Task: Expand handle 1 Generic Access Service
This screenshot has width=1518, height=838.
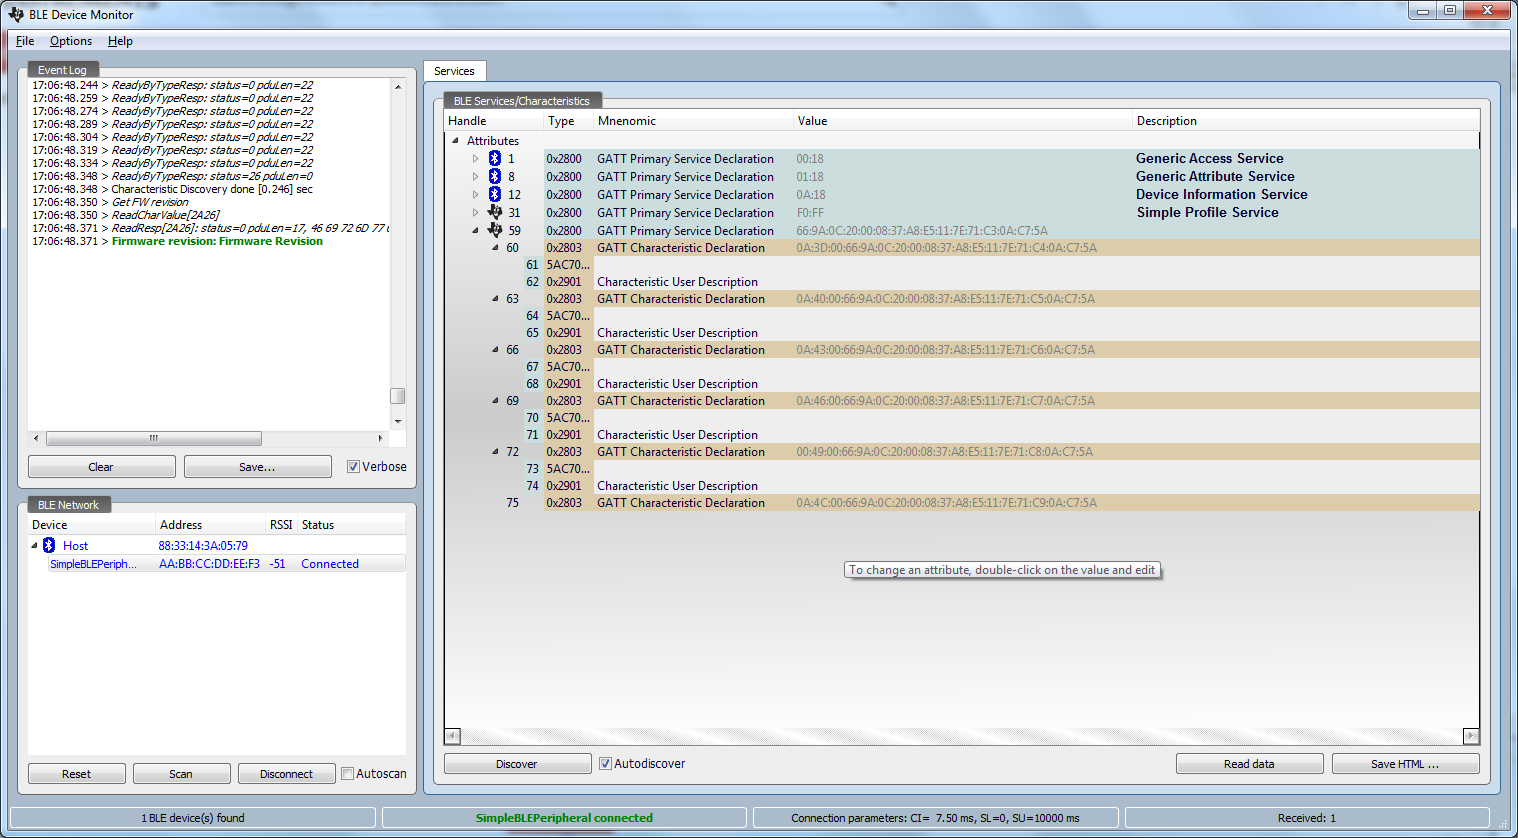Action: pyautogui.click(x=476, y=159)
